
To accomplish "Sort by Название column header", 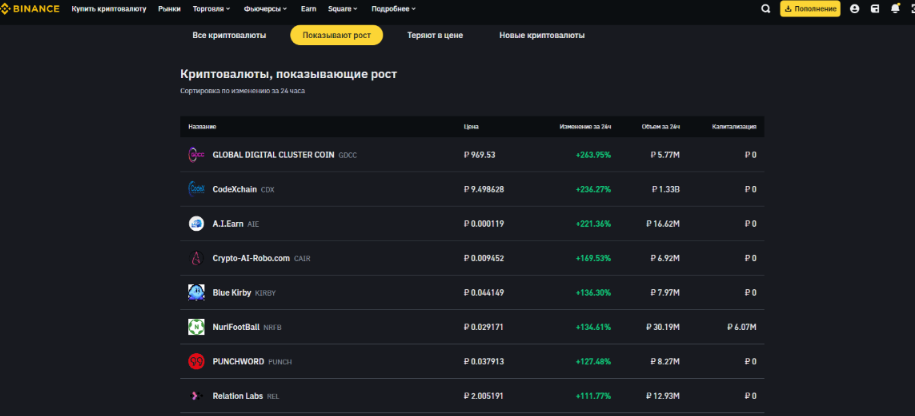I will pos(202,127).
